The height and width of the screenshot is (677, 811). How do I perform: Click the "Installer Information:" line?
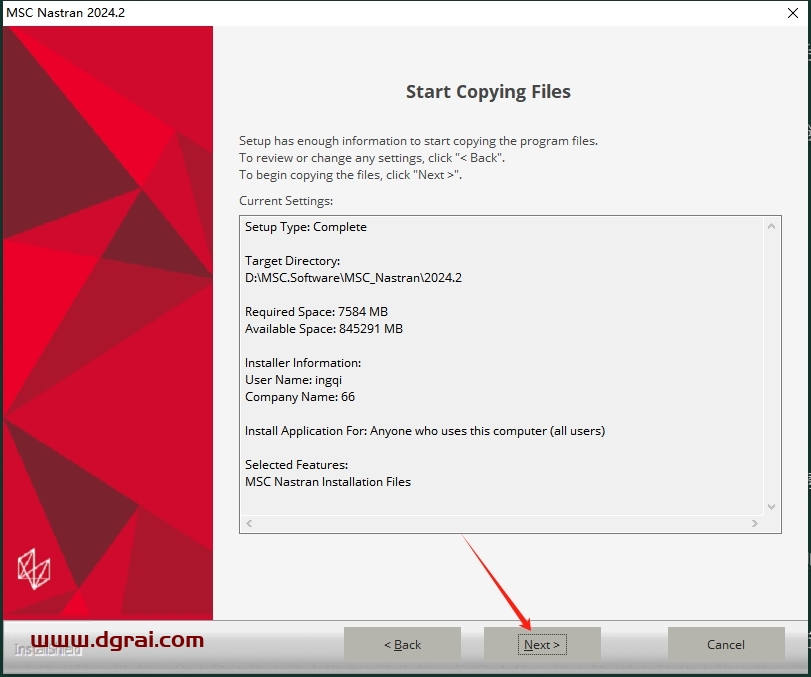[303, 363]
